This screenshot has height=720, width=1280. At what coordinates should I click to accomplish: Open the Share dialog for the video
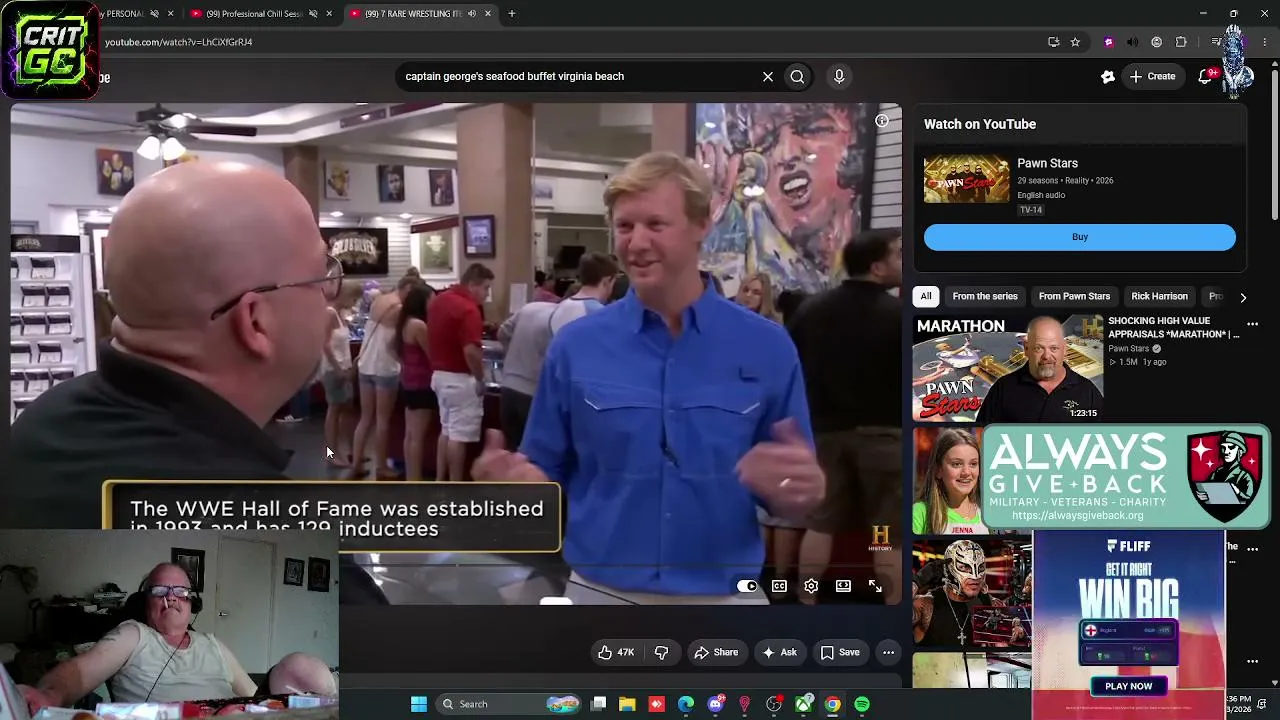(x=716, y=652)
